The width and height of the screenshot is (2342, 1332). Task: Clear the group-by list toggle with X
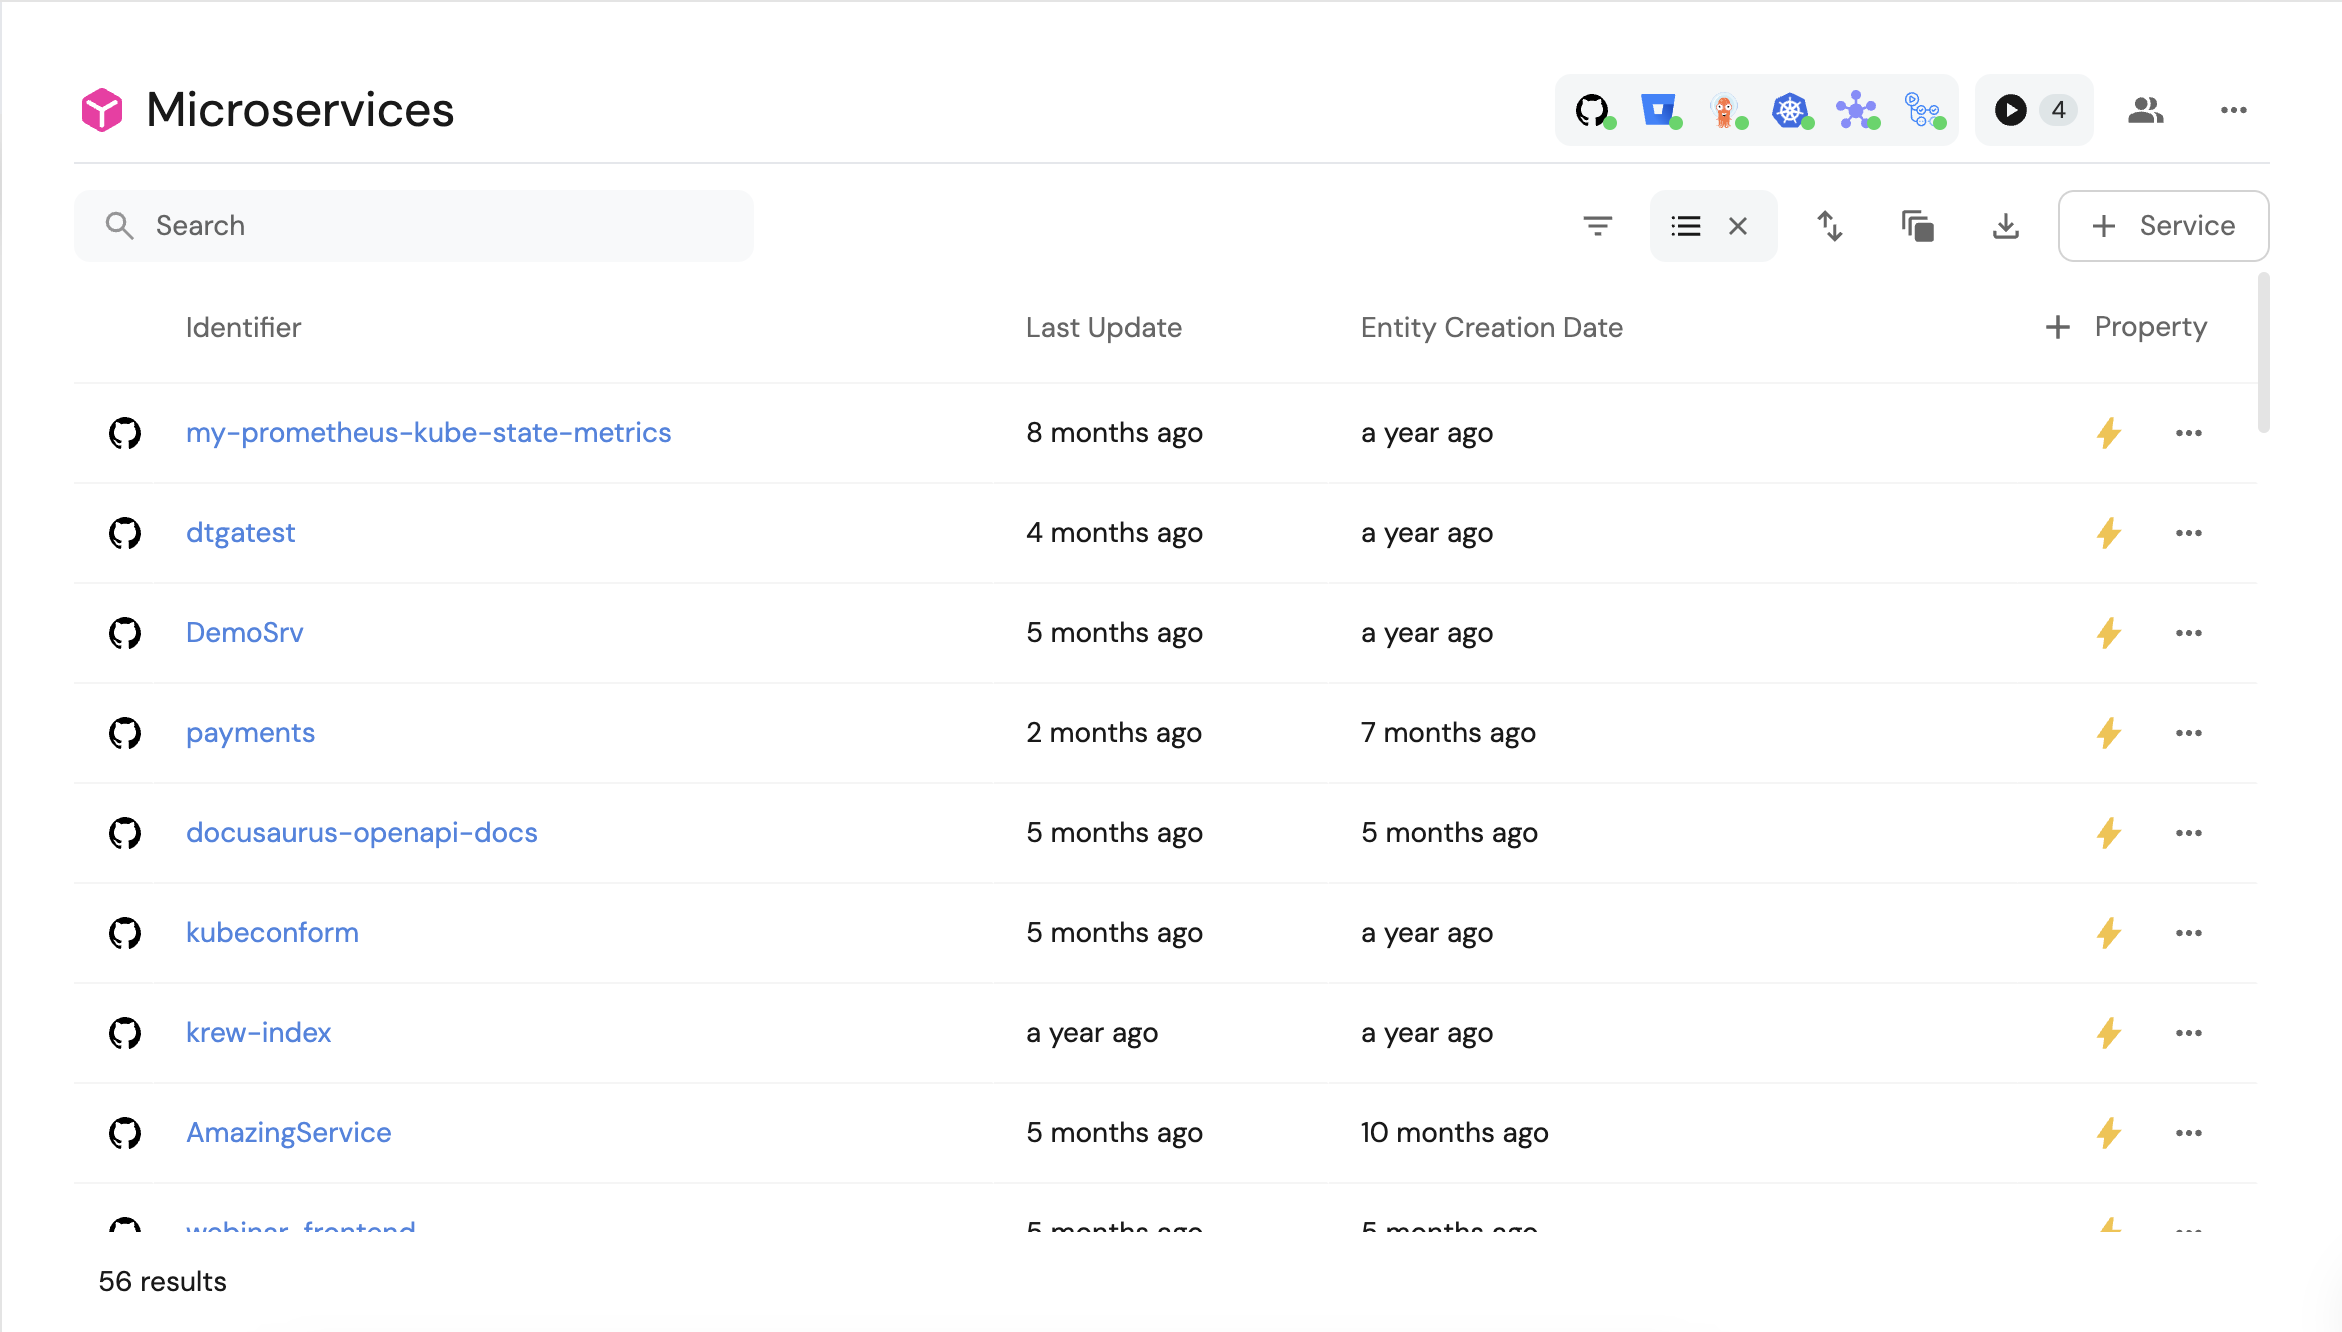click(1738, 226)
